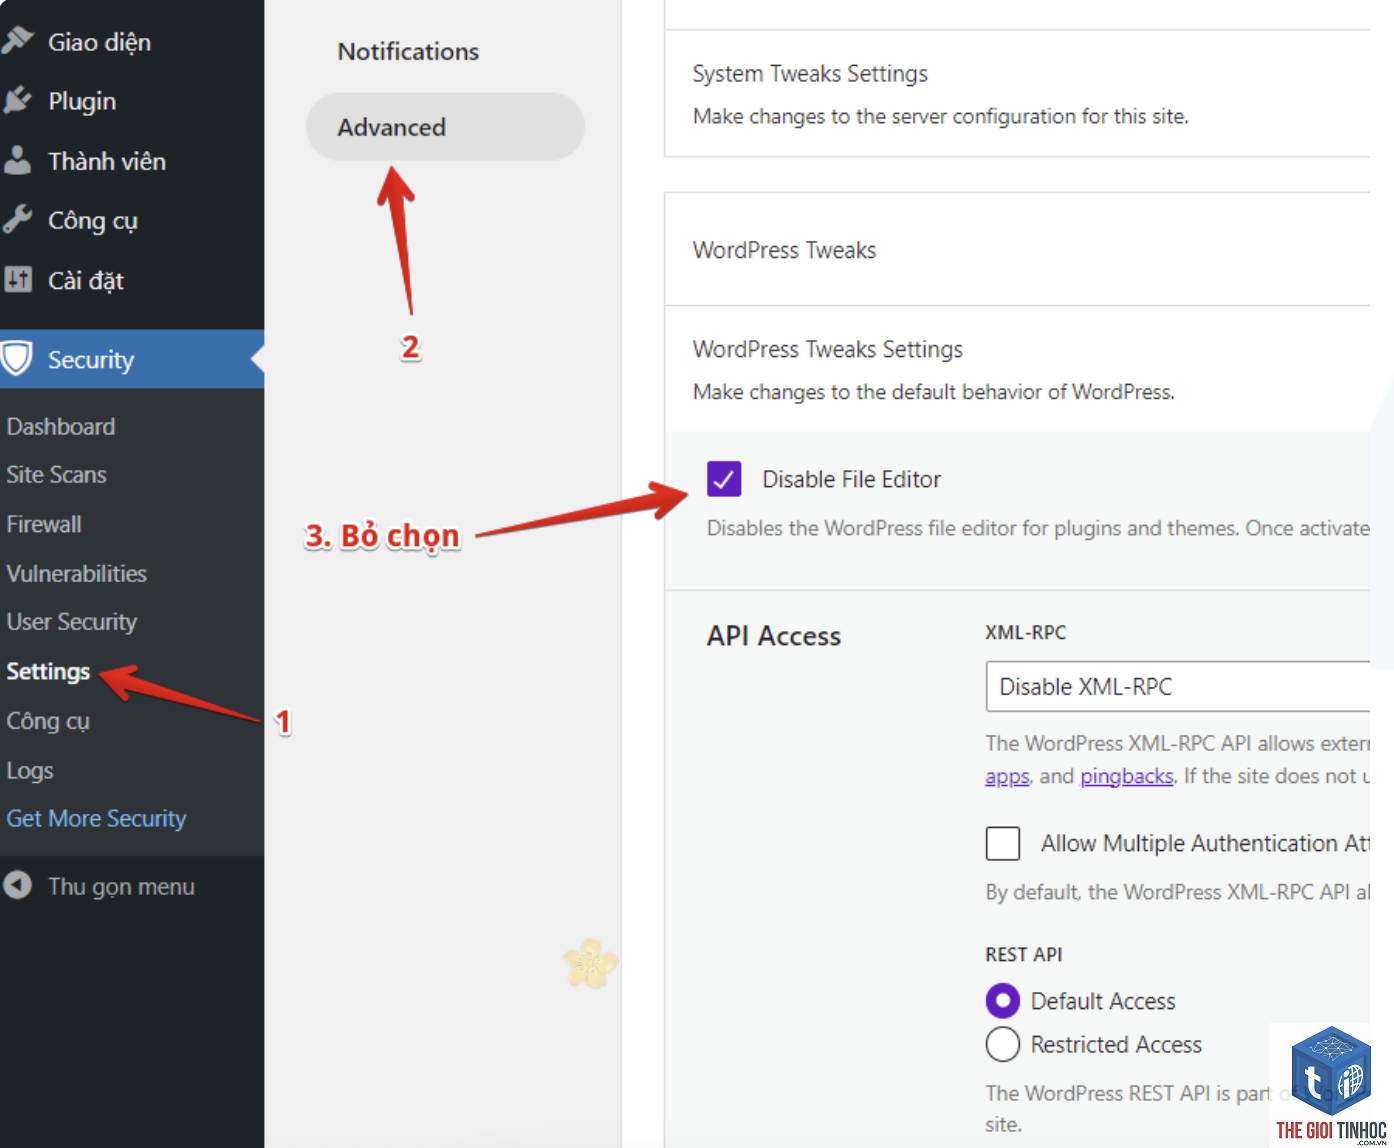Switch to the Advanced settings tab
This screenshot has height=1148, width=1394.
[x=445, y=127]
